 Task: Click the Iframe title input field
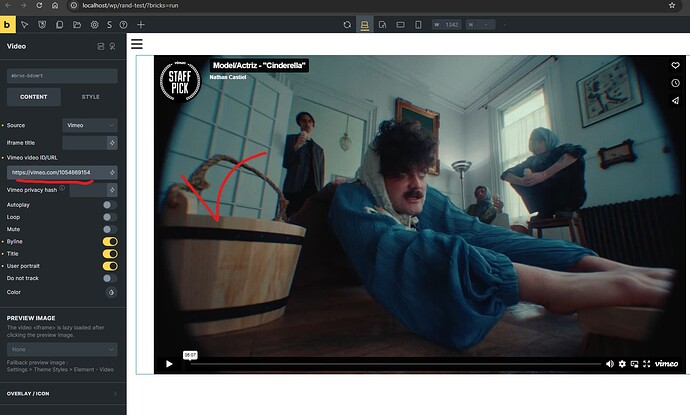pos(85,143)
